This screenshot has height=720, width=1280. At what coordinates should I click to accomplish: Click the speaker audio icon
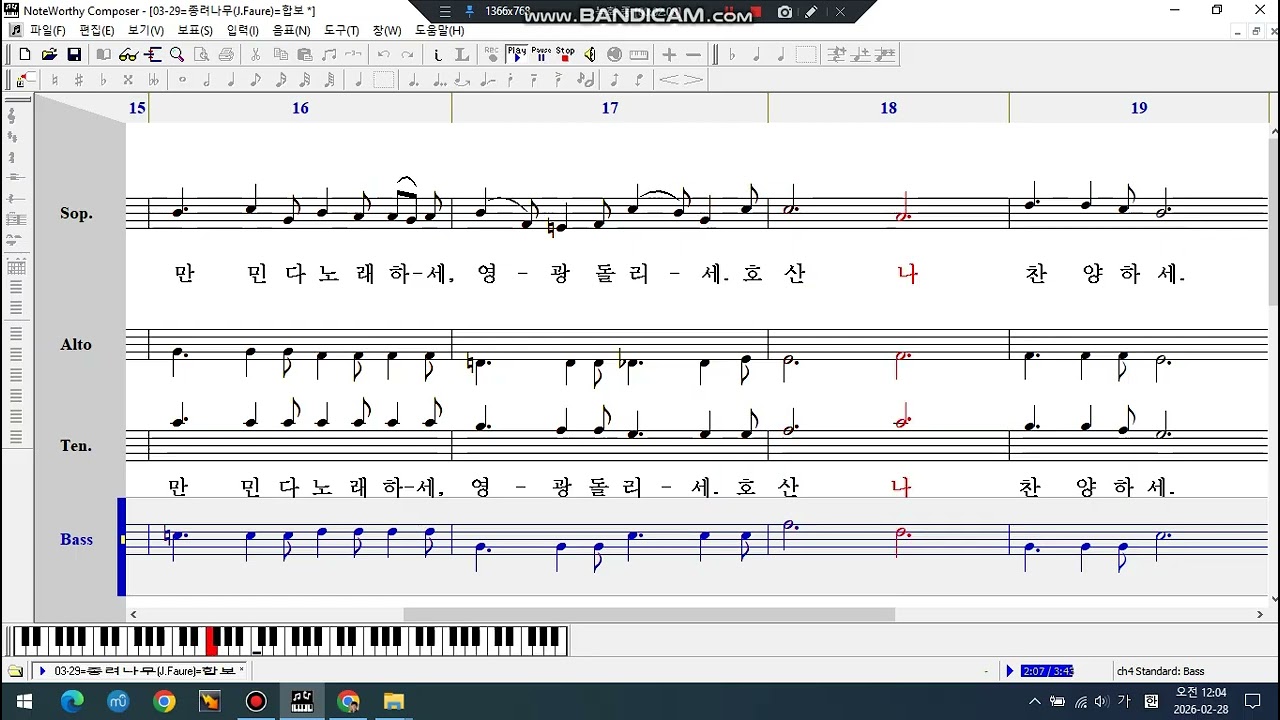589,54
